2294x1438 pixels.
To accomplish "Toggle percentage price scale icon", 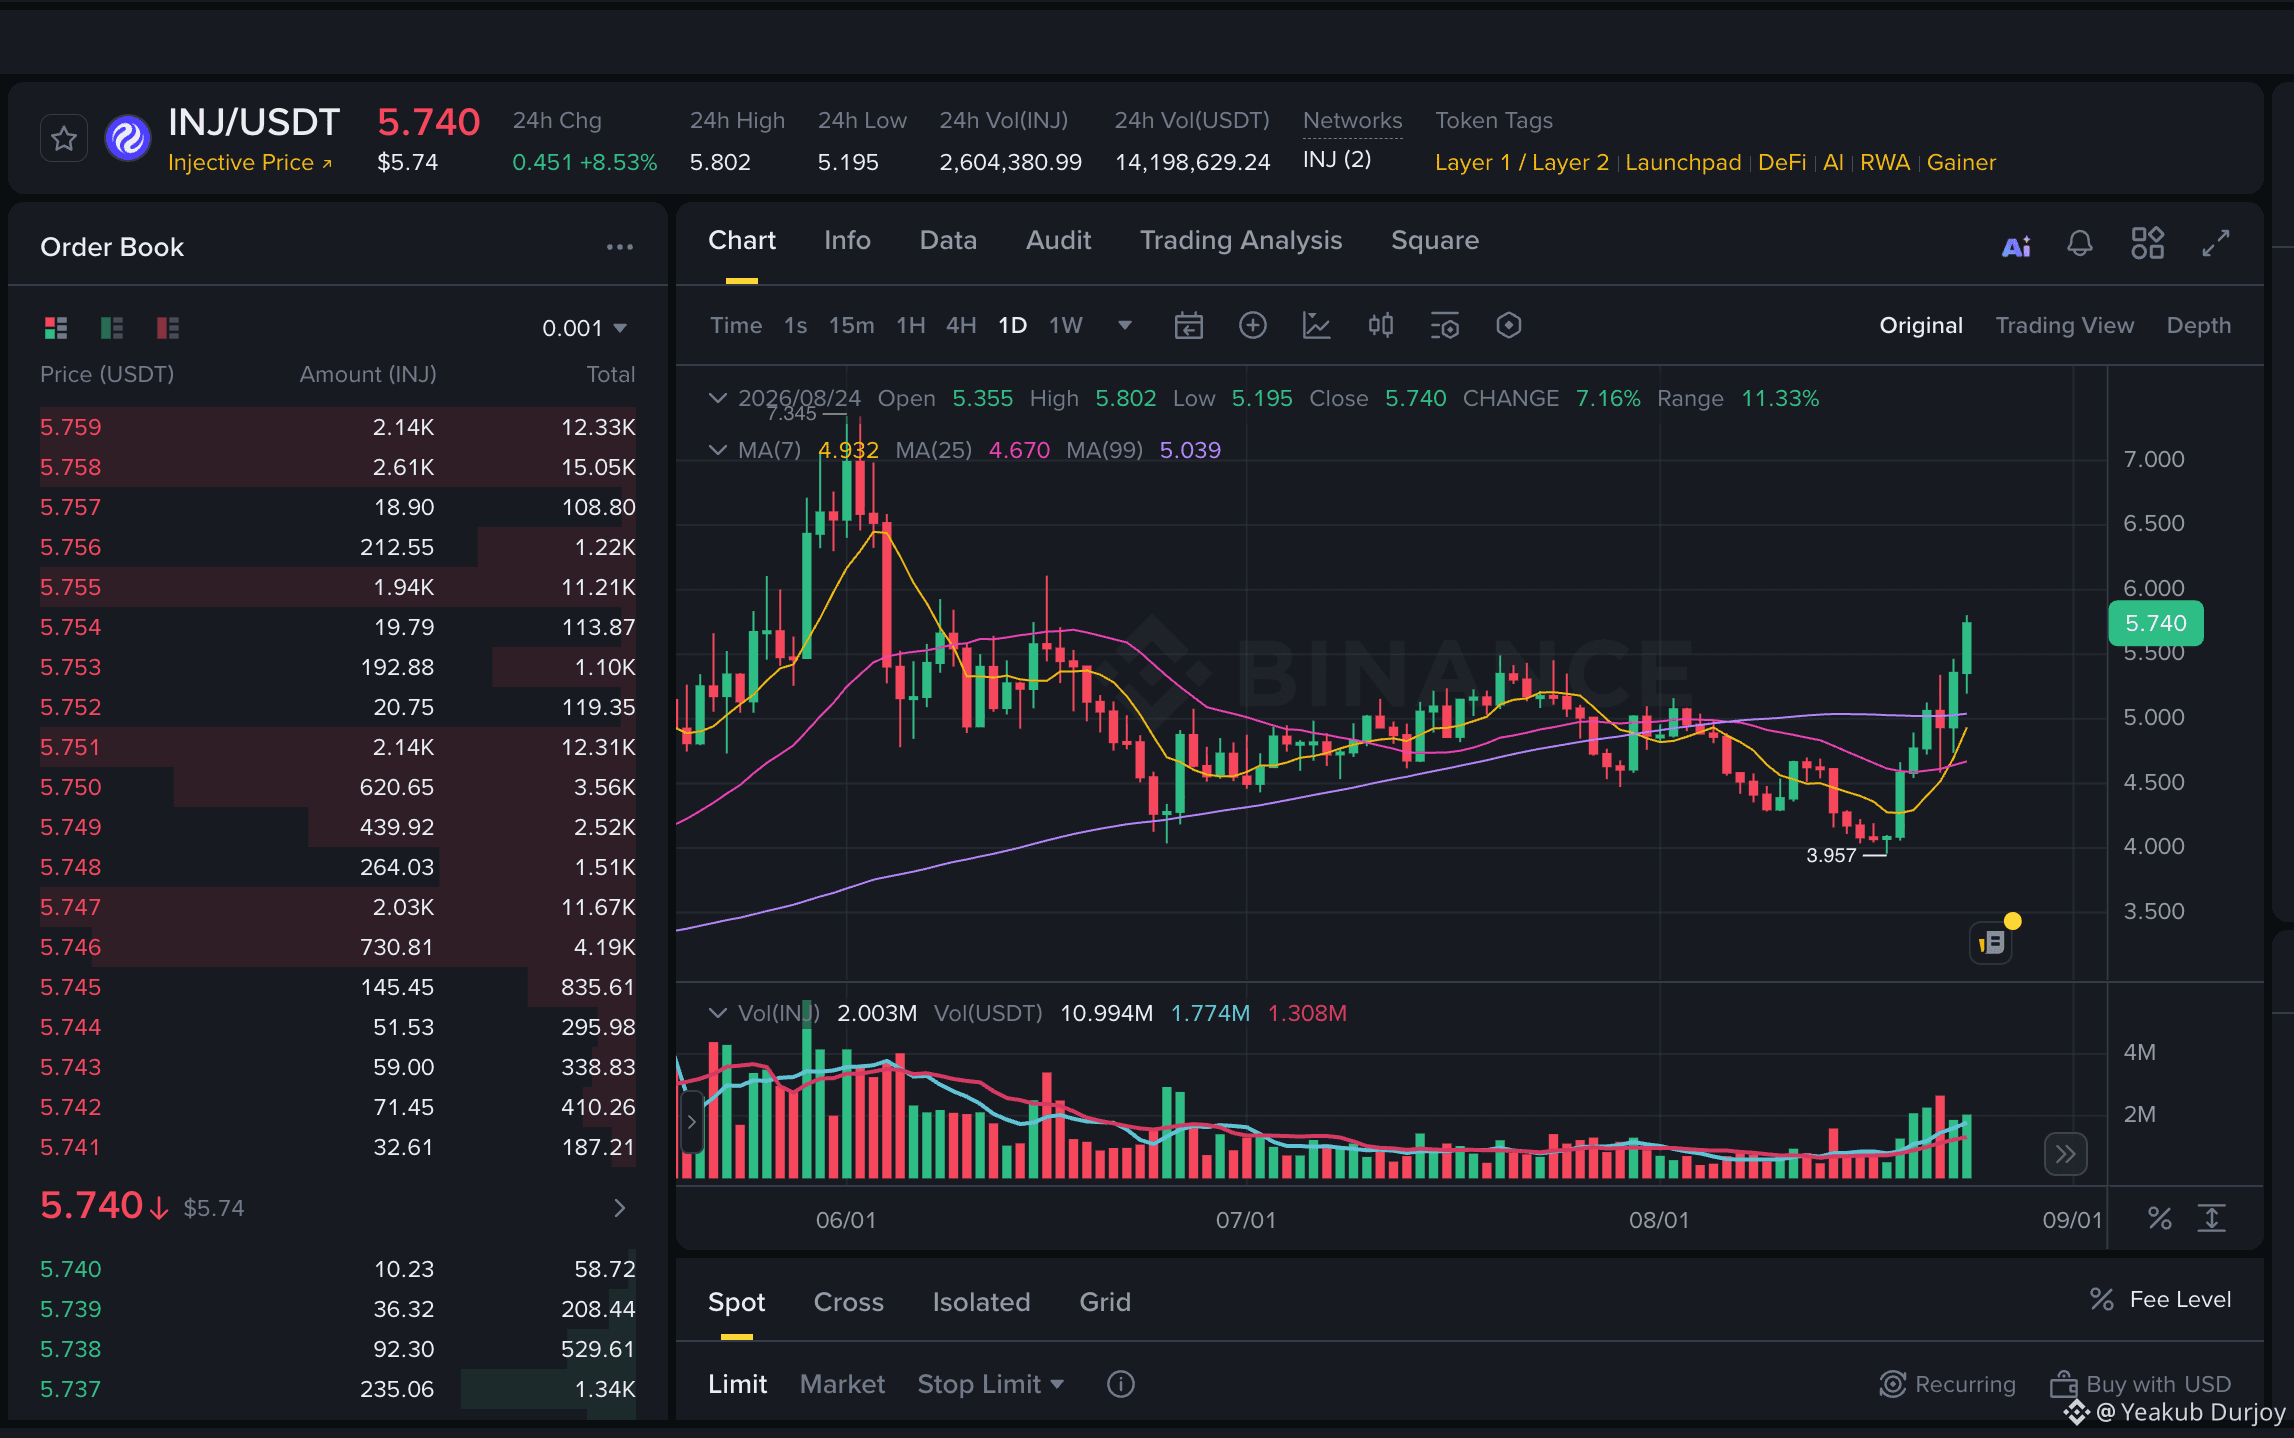I will pos(2160,1218).
